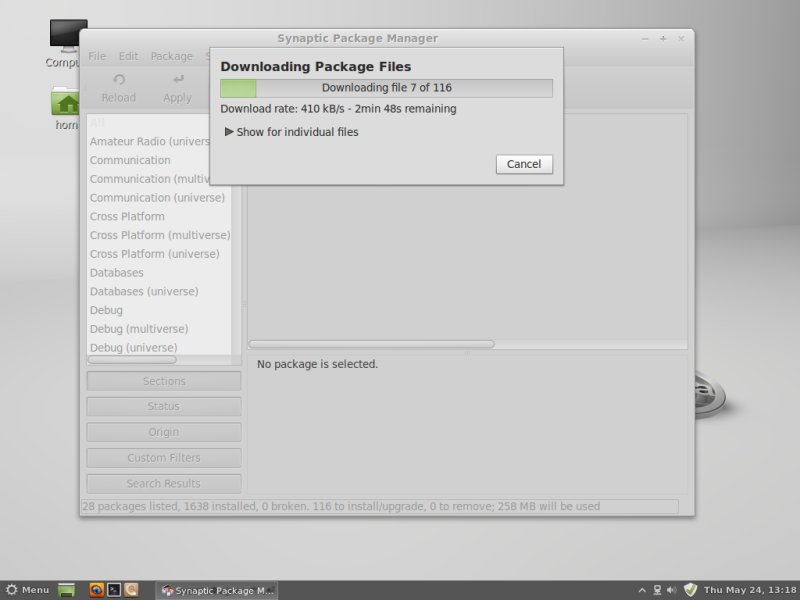Select Debug (multiverse) section

[159, 329]
